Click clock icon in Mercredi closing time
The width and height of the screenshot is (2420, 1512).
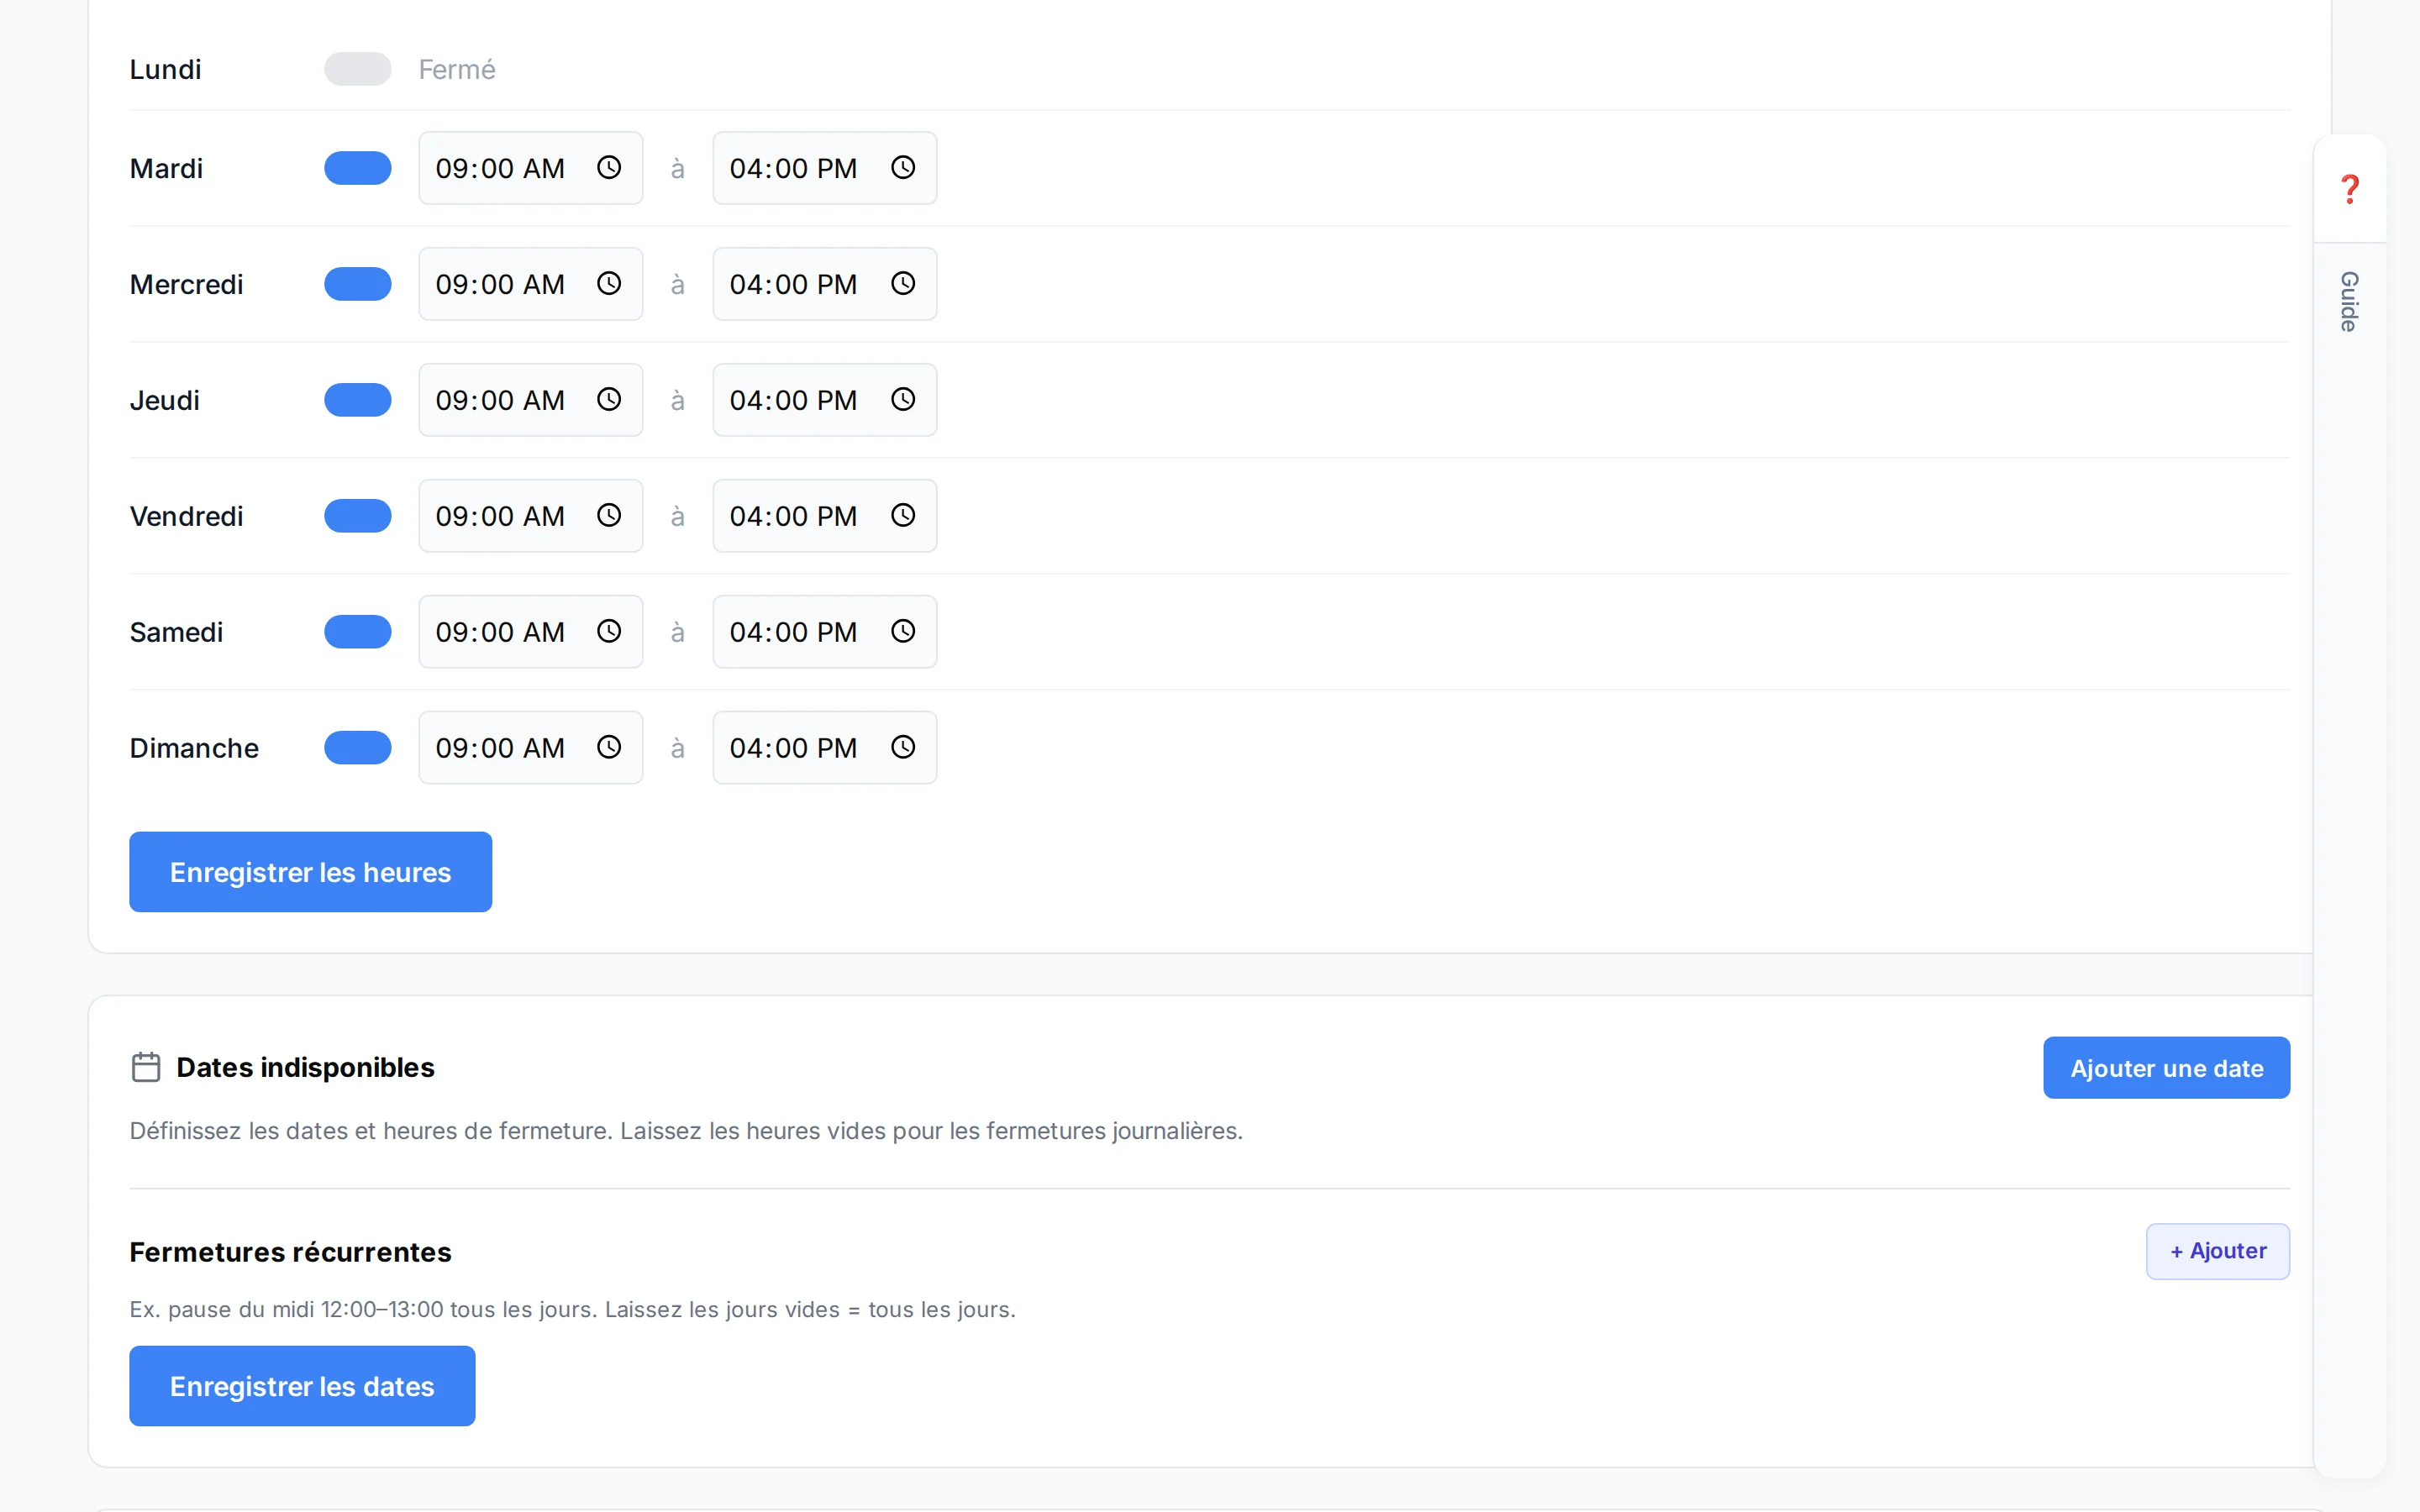tap(903, 284)
